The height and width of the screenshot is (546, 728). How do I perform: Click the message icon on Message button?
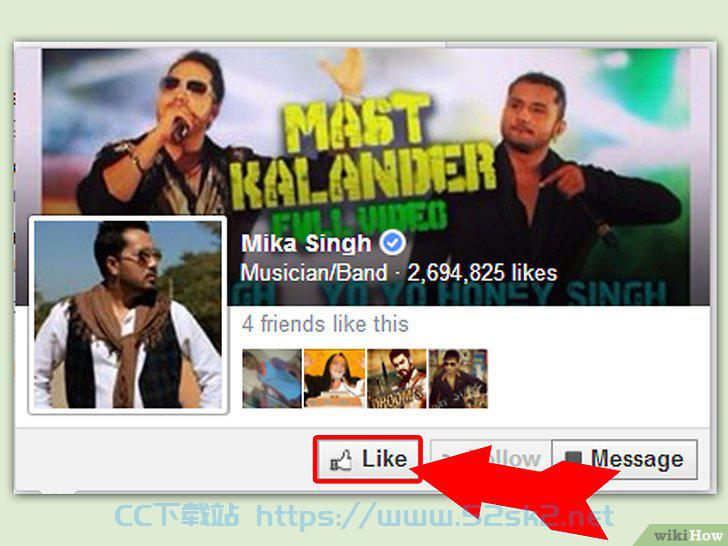(x=573, y=458)
